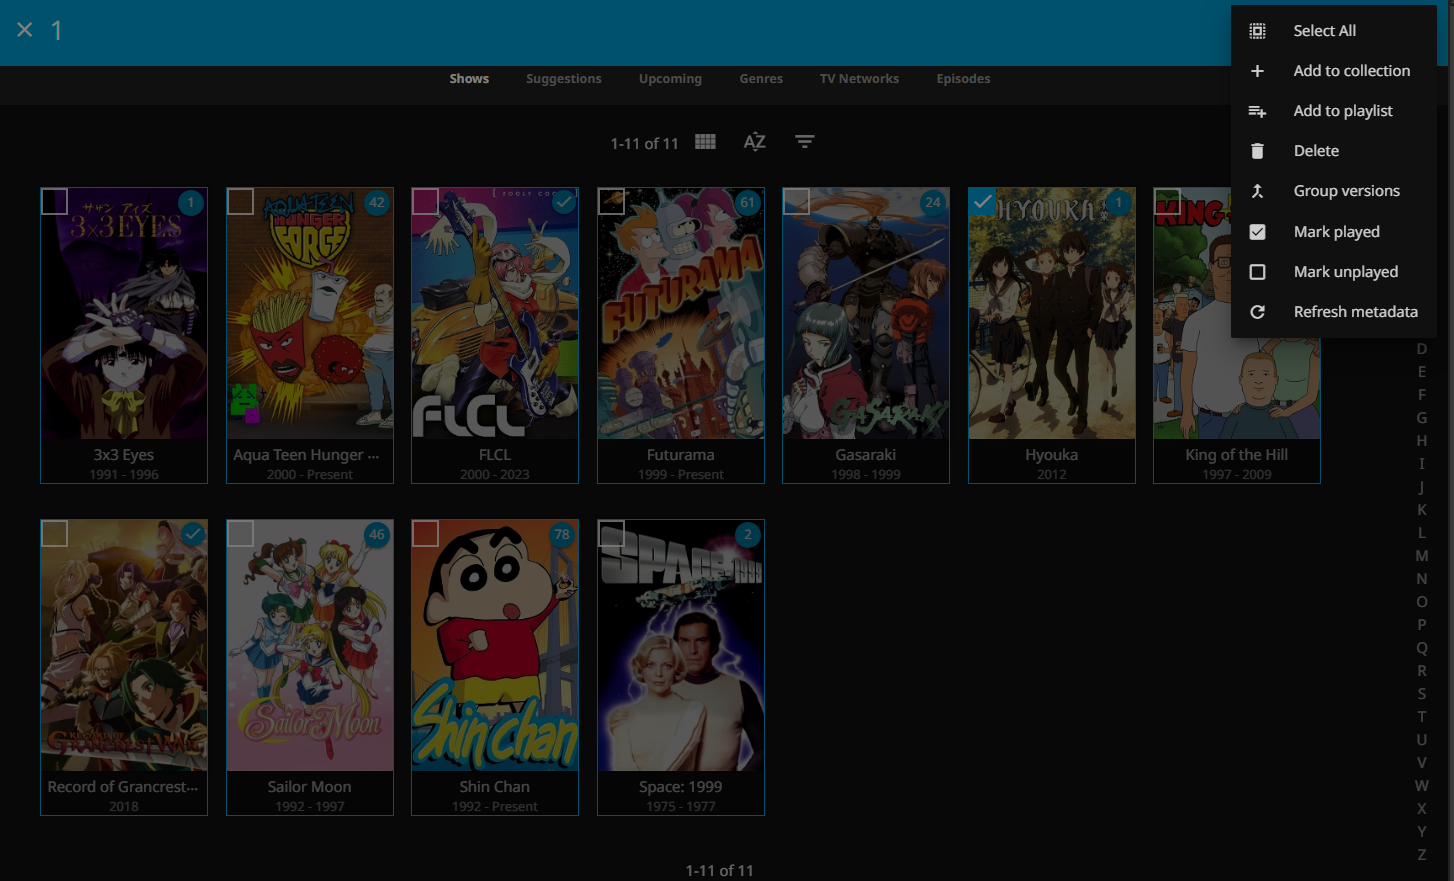Open the grid view settings icon
Image resolution: width=1454 pixels, height=881 pixels.
[x=705, y=142]
